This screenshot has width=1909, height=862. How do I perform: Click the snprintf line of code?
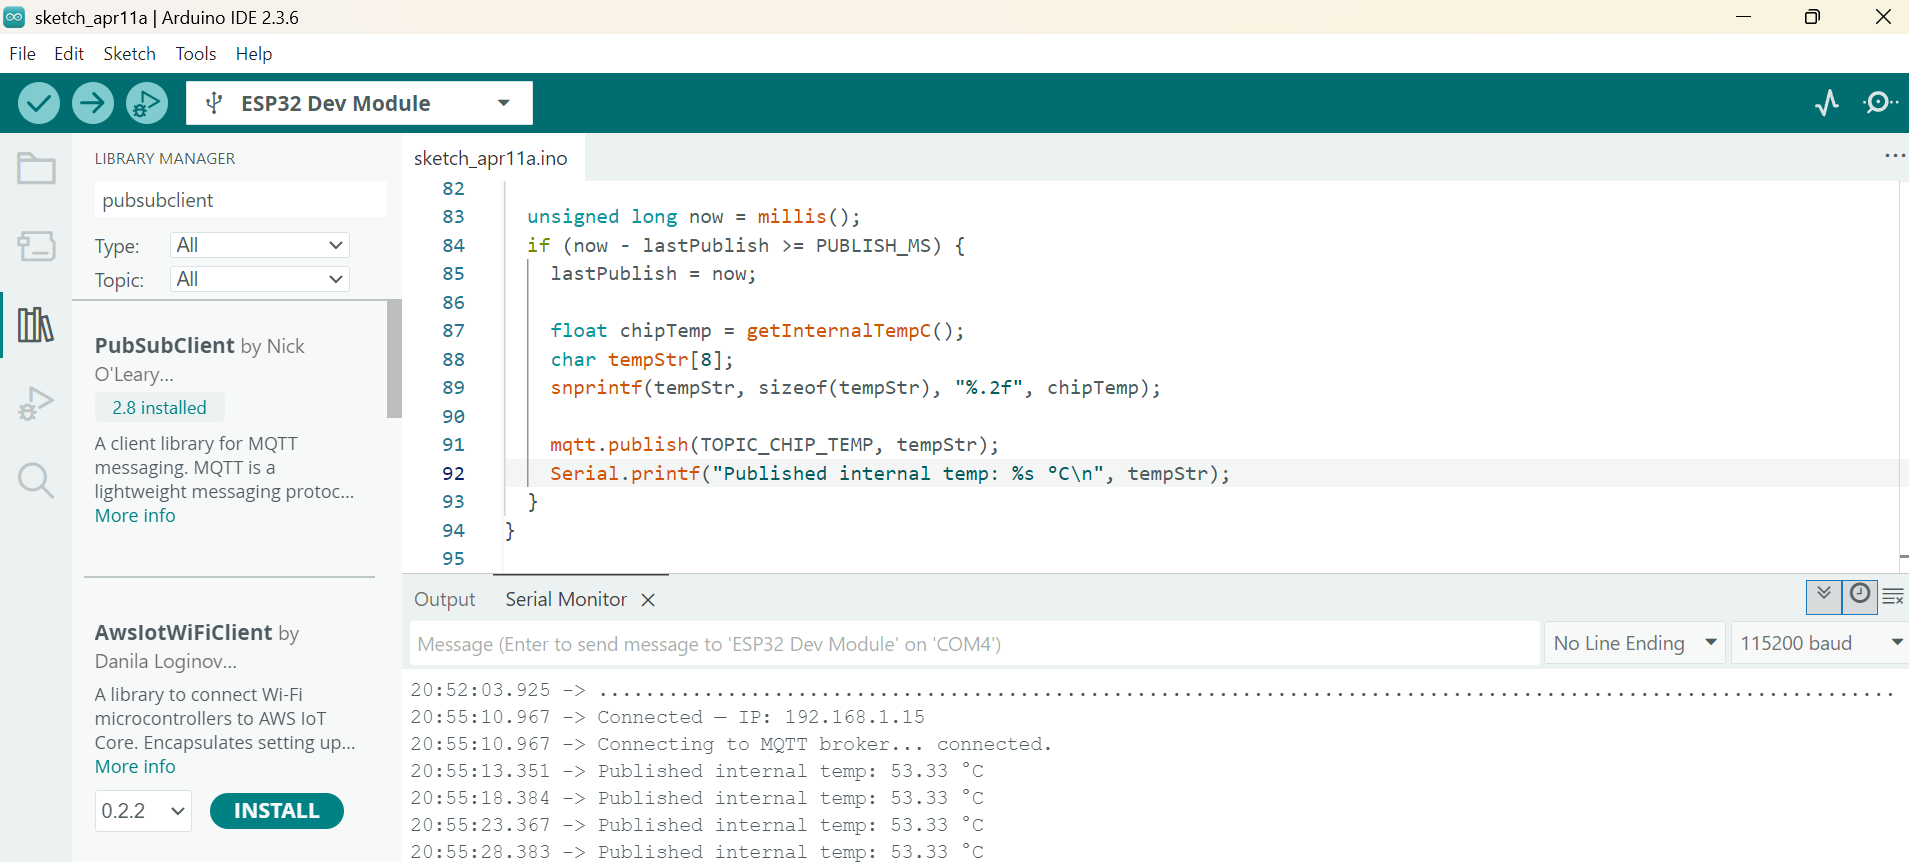[855, 388]
